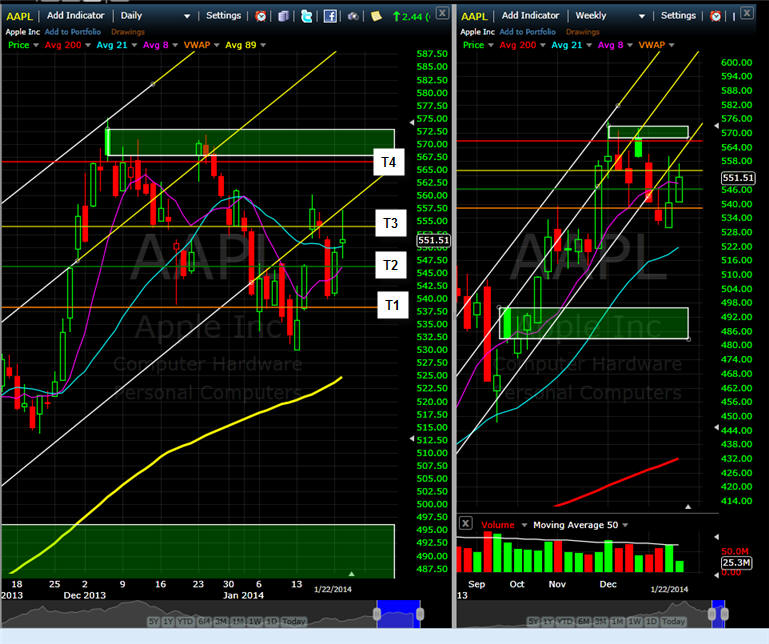This screenshot has height=644, width=769.
Task: Click green triangle marker at Daily chart bottom
Action: 351,573
